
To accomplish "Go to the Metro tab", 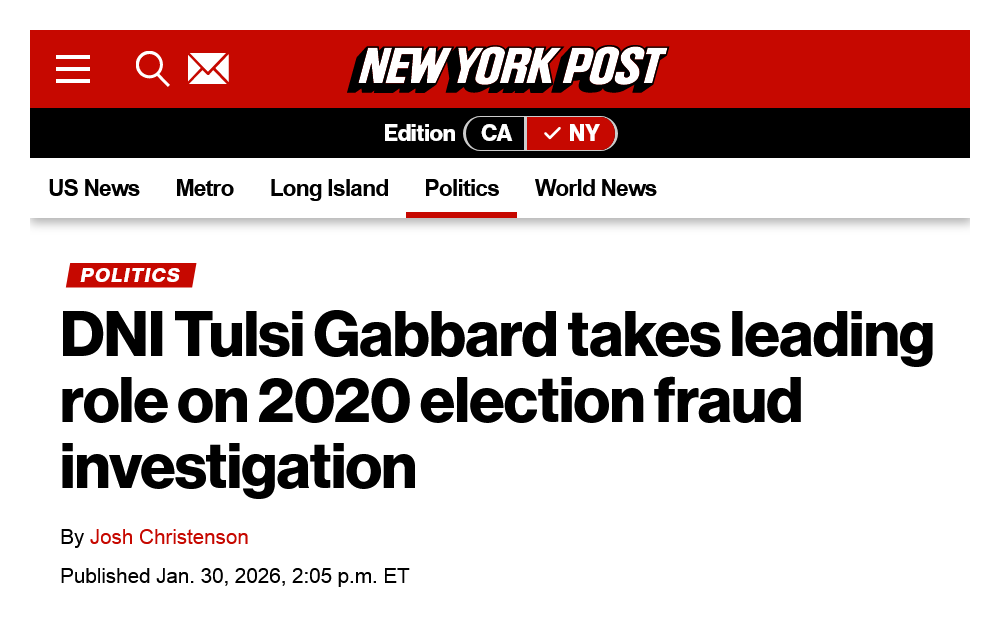I will [205, 188].
